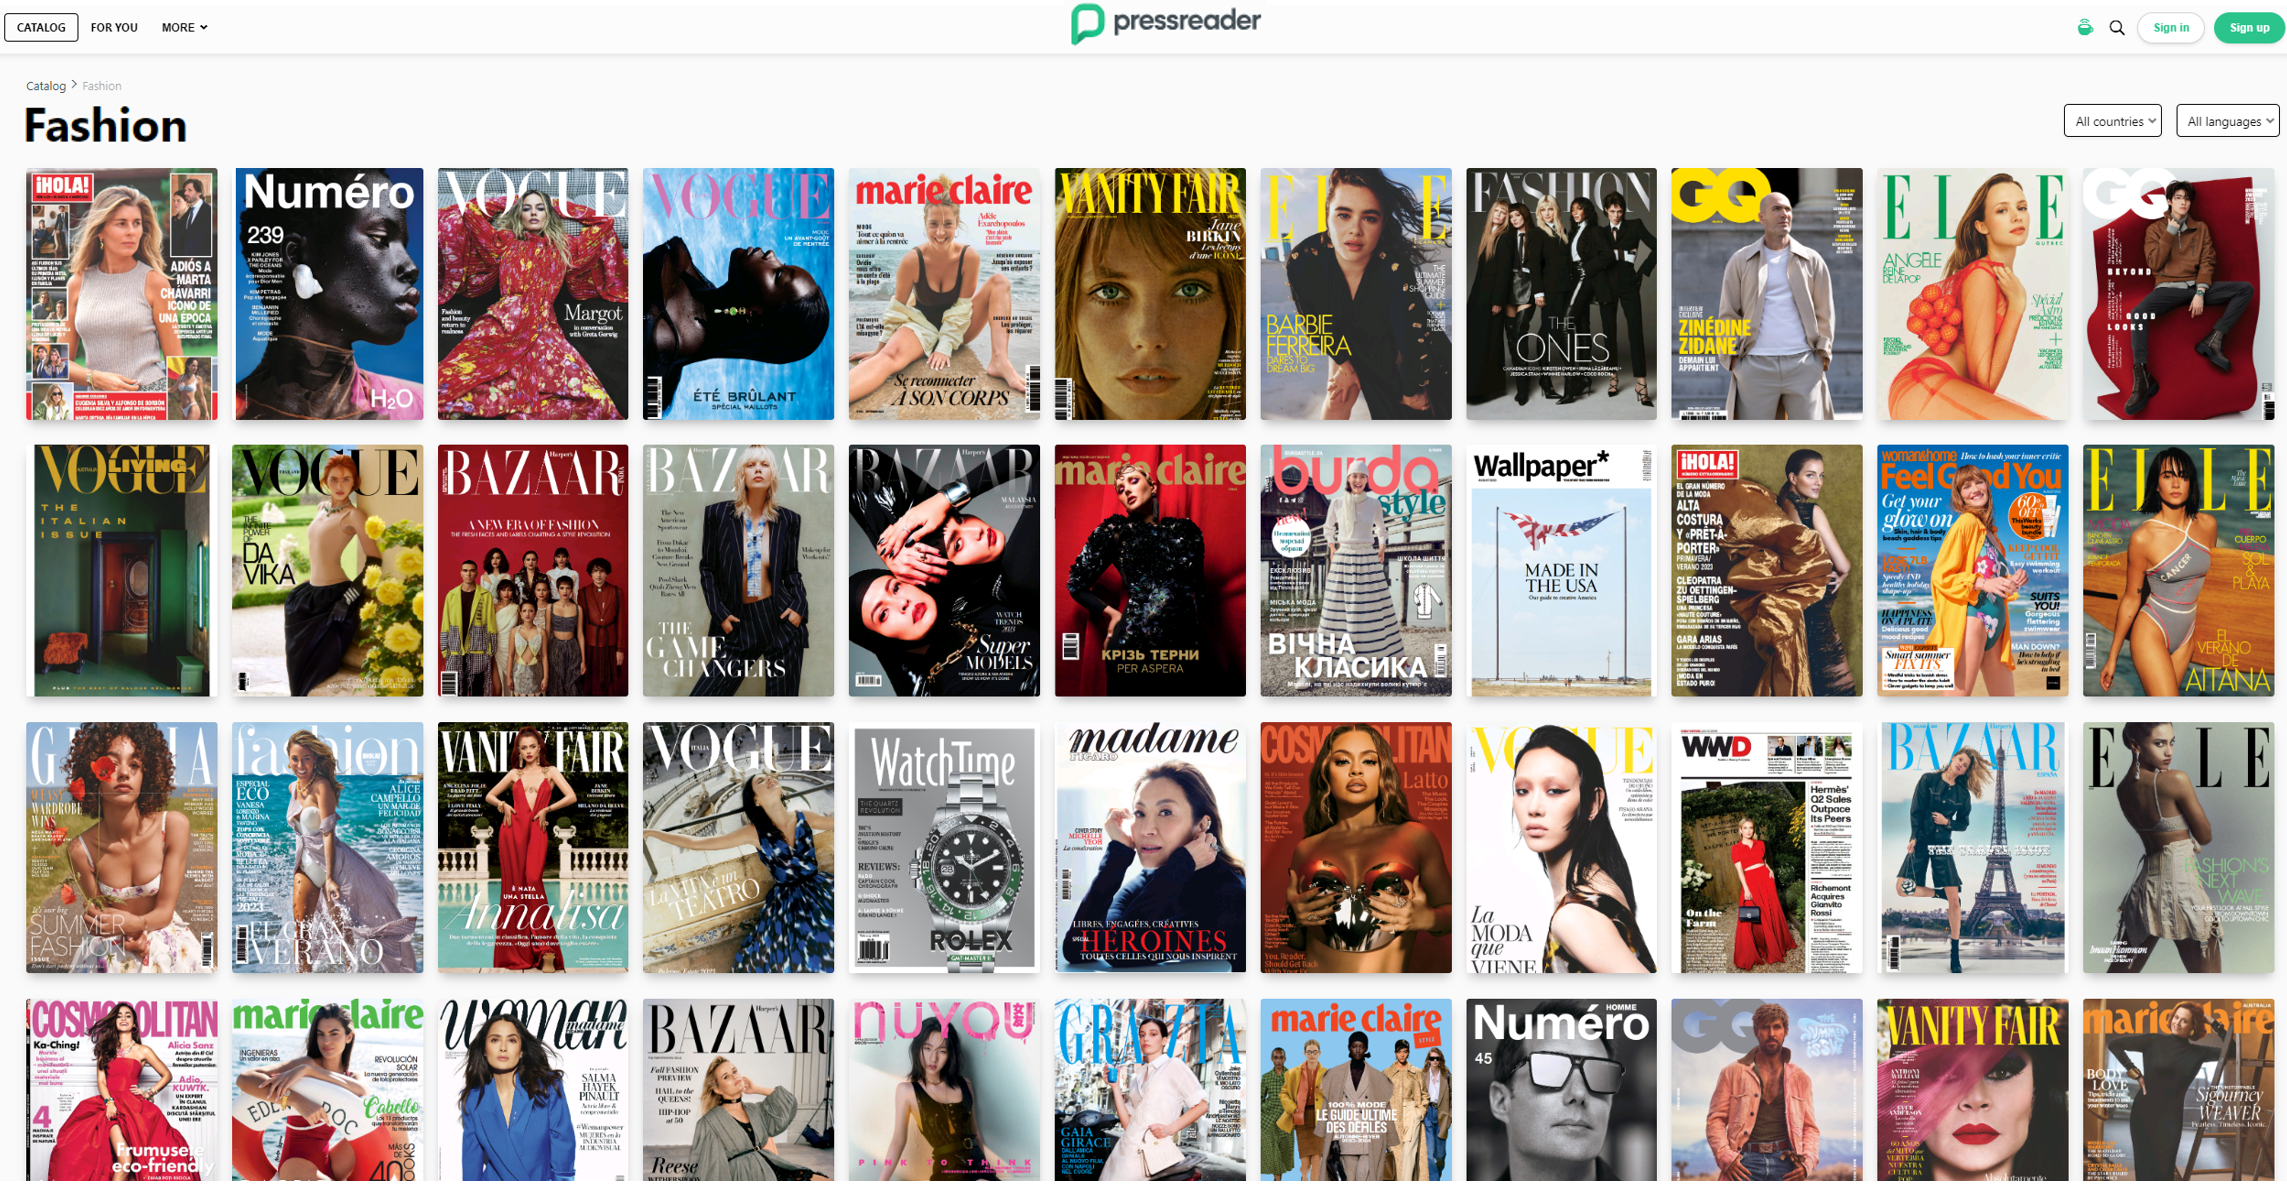Open the Numéro 239 magazine cover
Image resolution: width=2287 pixels, height=1186 pixels.
pyautogui.click(x=328, y=294)
